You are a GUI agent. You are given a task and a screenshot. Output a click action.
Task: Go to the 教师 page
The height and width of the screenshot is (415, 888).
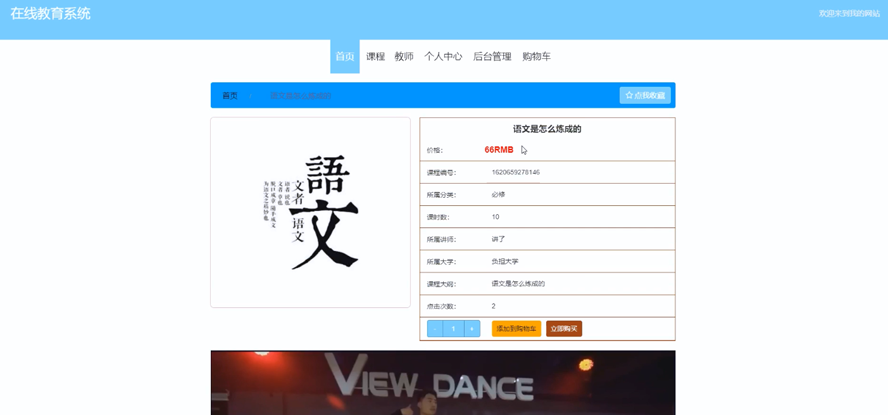(404, 57)
